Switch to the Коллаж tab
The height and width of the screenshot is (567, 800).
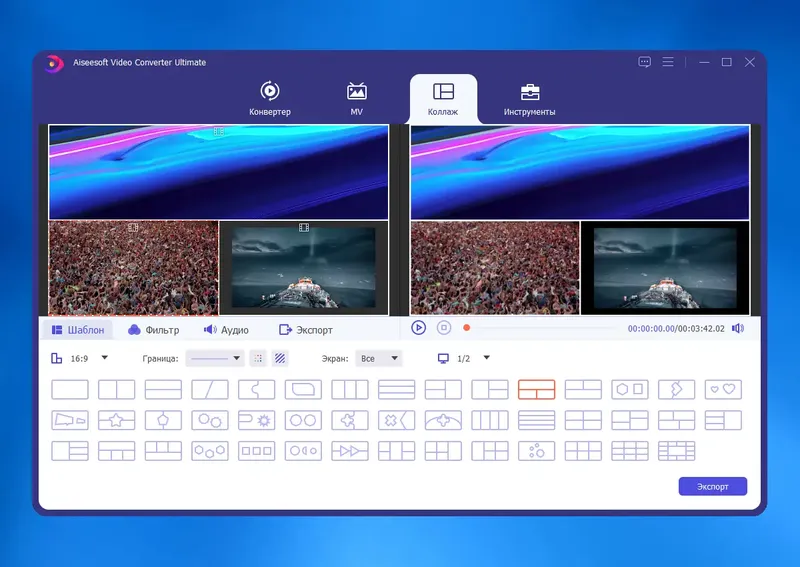[443, 98]
